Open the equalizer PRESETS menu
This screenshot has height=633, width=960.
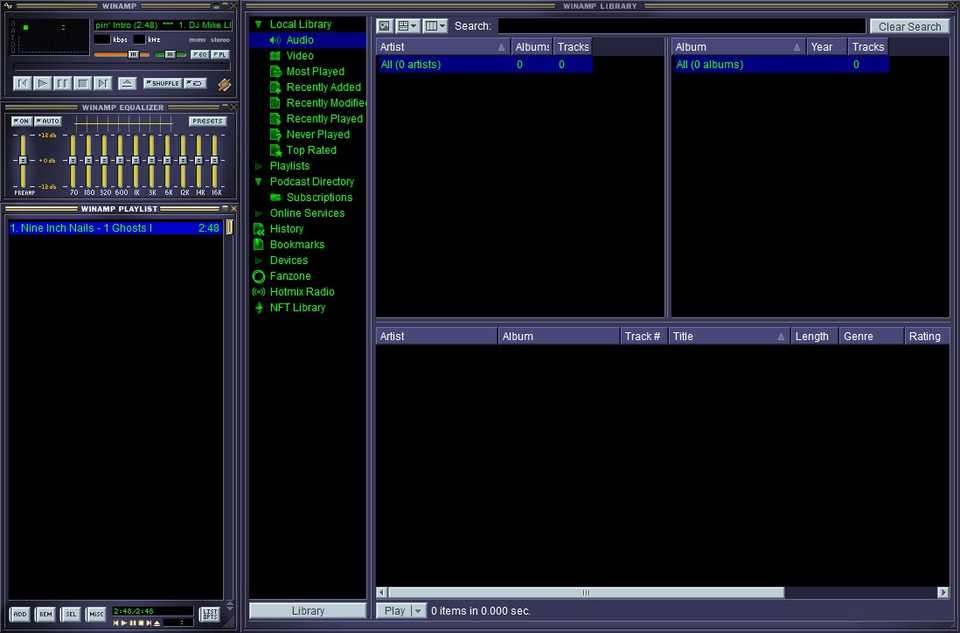(207, 121)
